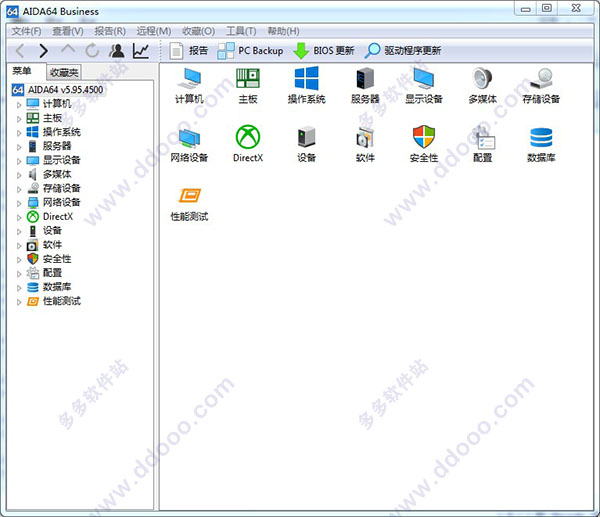The width and height of the screenshot is (600, 517).
Task: Select 配置 in the left tree
Action: tap(44, 273)
